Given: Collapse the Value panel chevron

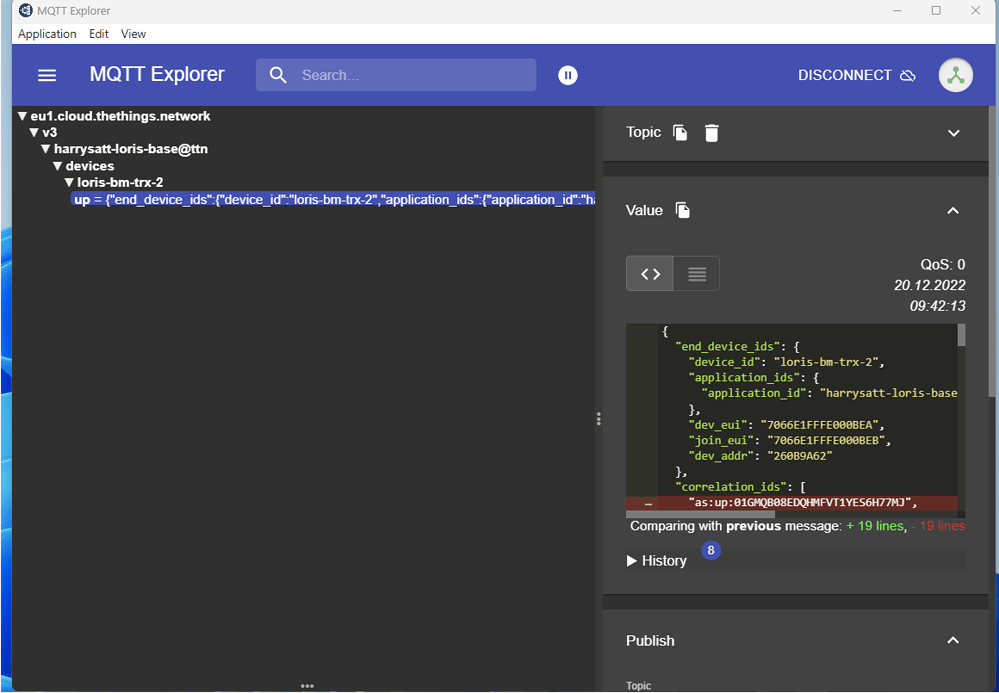Looking at the screenshot, I should (953, 210).
